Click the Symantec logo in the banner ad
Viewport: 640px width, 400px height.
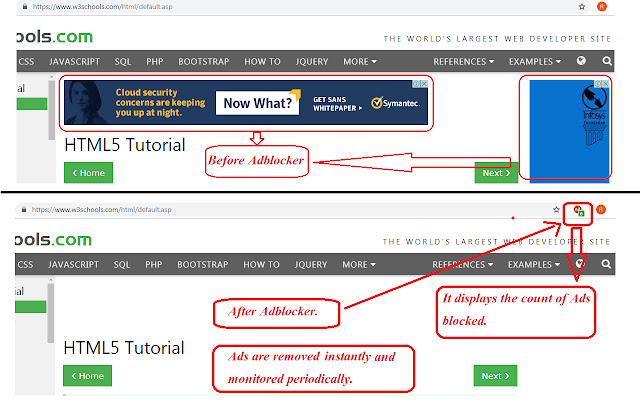(x=395, y=103)
